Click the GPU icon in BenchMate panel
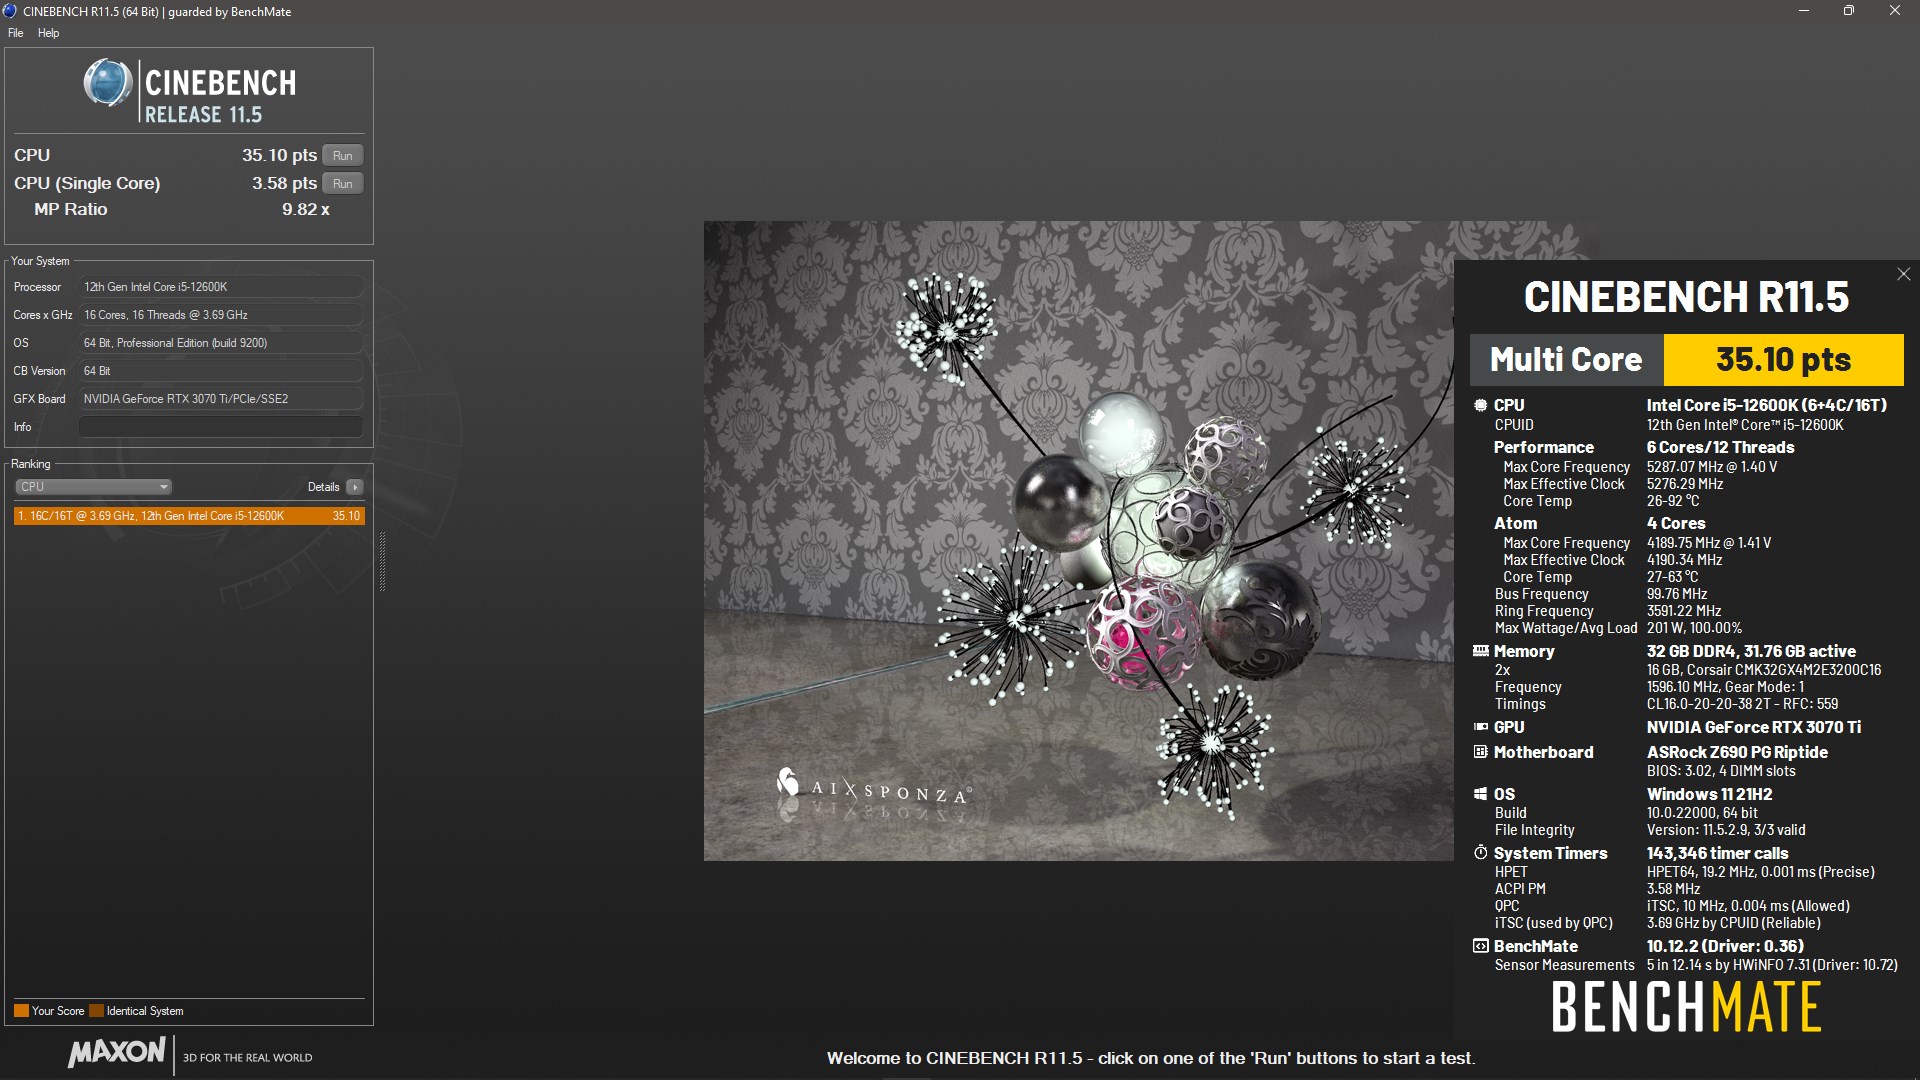The width and height of the screenshot is (1920, 1080). (x=1480, y=727)
